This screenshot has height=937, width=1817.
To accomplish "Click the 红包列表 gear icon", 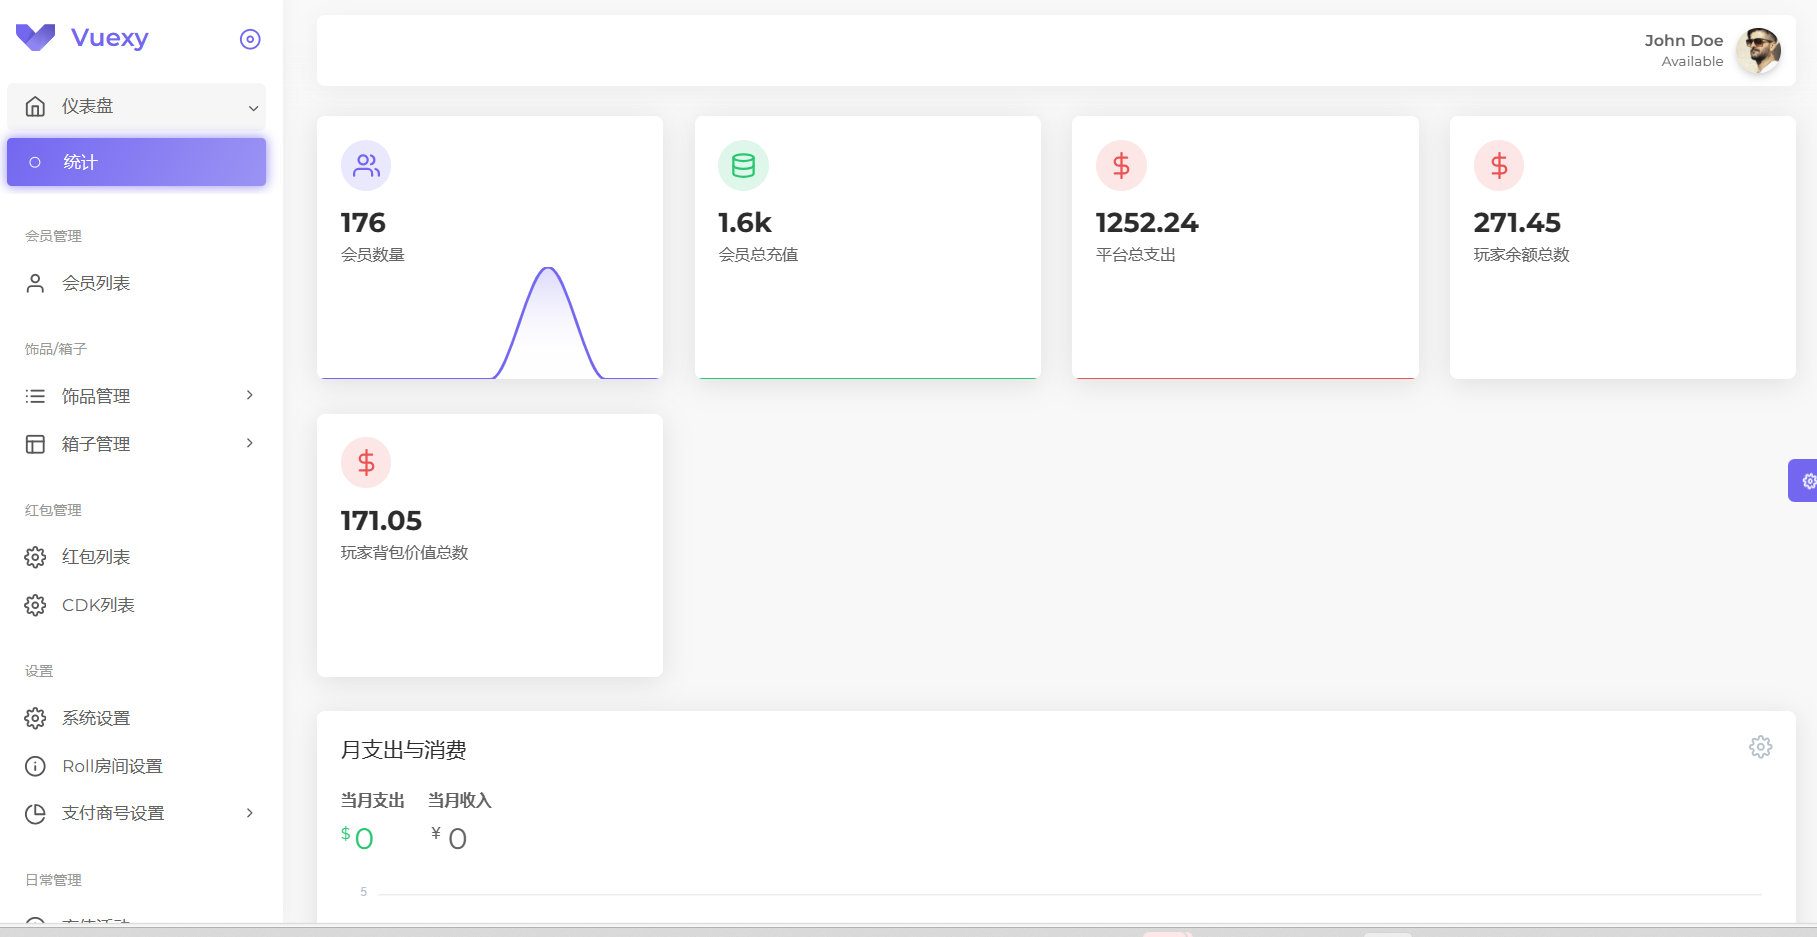I will point(35,557).
